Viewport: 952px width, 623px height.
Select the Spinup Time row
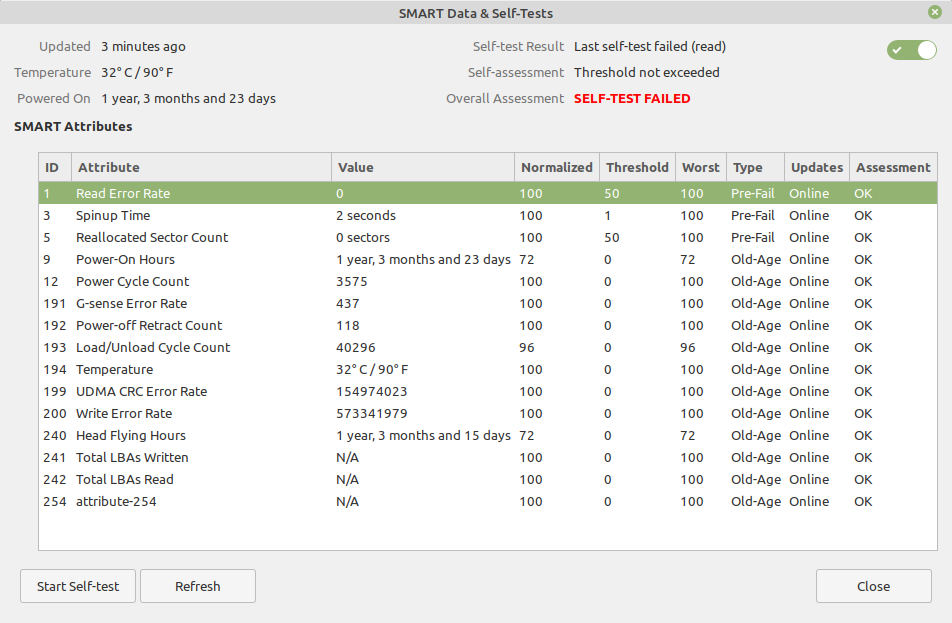pos(488,215)
